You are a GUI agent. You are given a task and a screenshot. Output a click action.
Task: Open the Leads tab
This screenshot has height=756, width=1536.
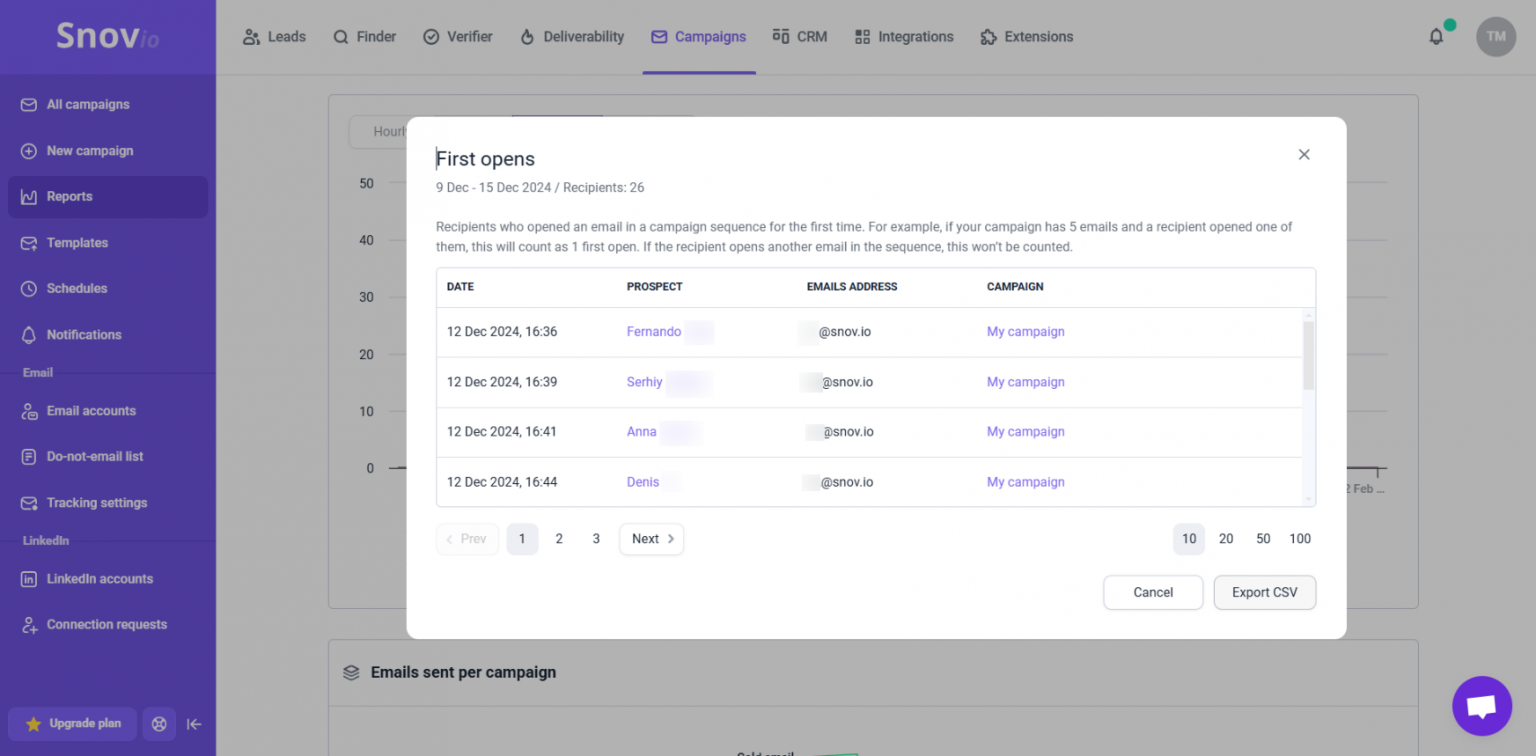tap(274, 37)
